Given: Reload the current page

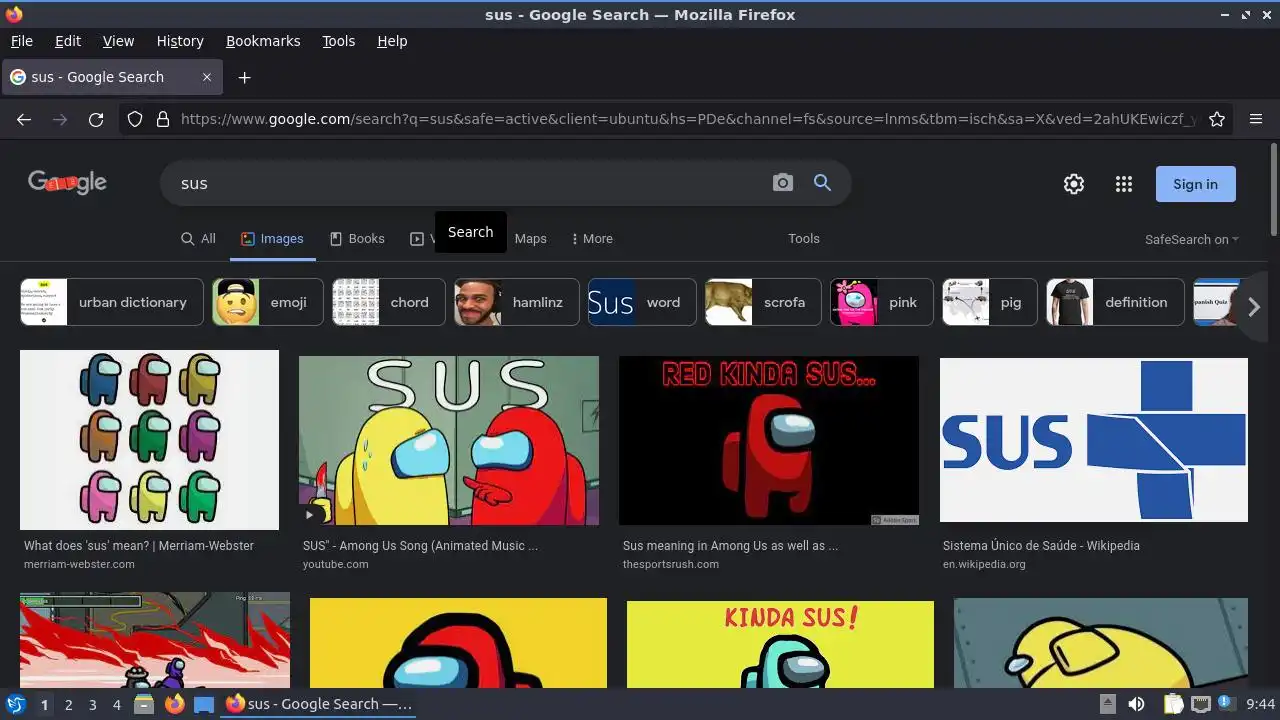Looking at the screenshot, I should pos(96,119).
